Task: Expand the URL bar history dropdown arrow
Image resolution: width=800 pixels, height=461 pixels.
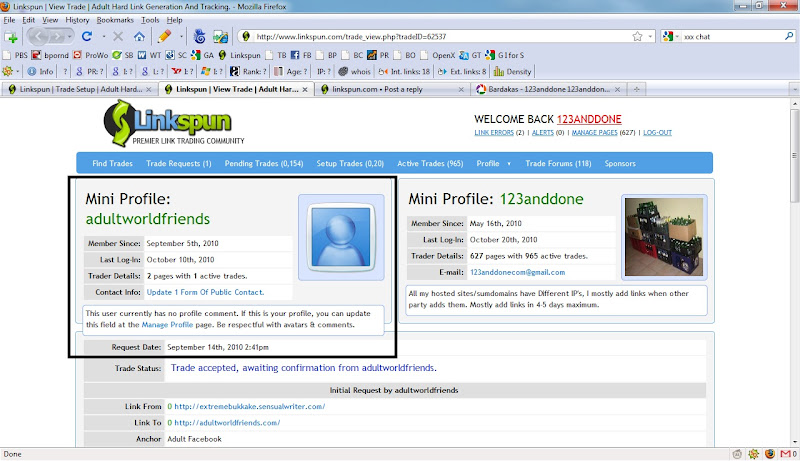Action: 650,36
